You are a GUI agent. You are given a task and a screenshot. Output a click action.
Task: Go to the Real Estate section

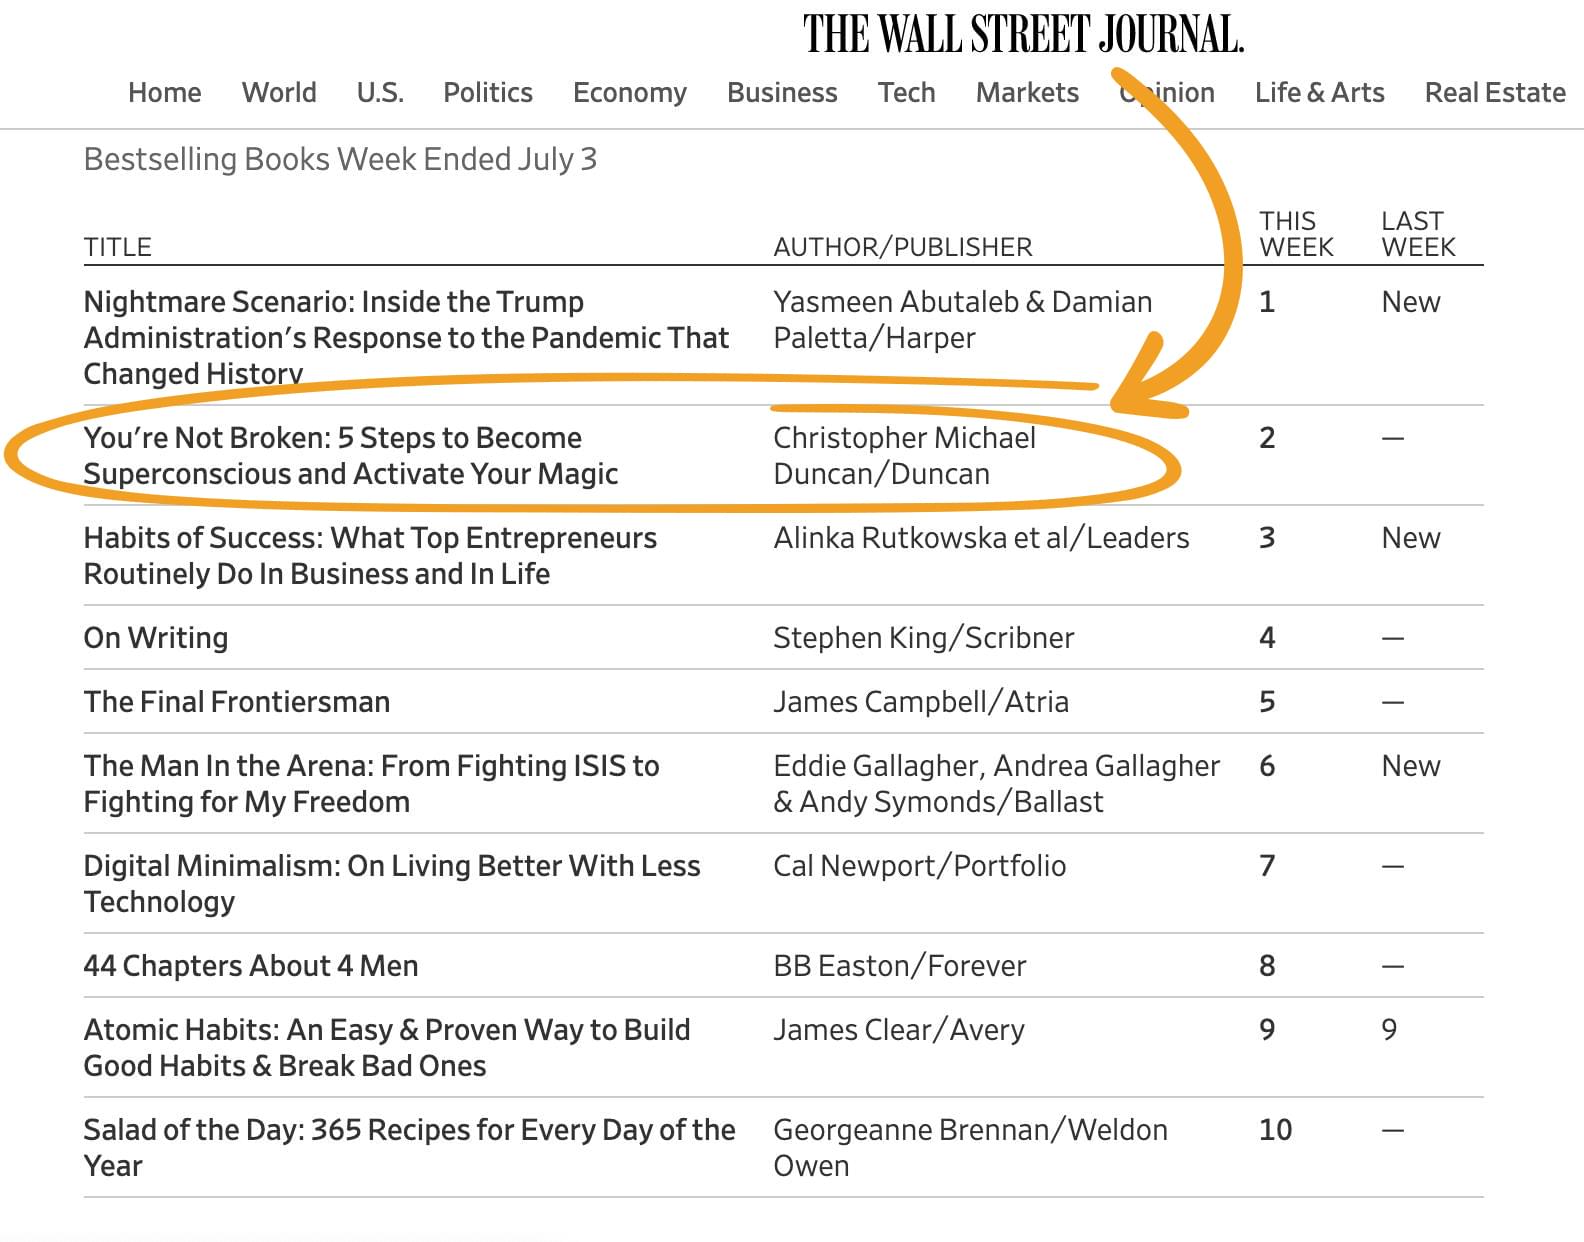pos(1495,93)
